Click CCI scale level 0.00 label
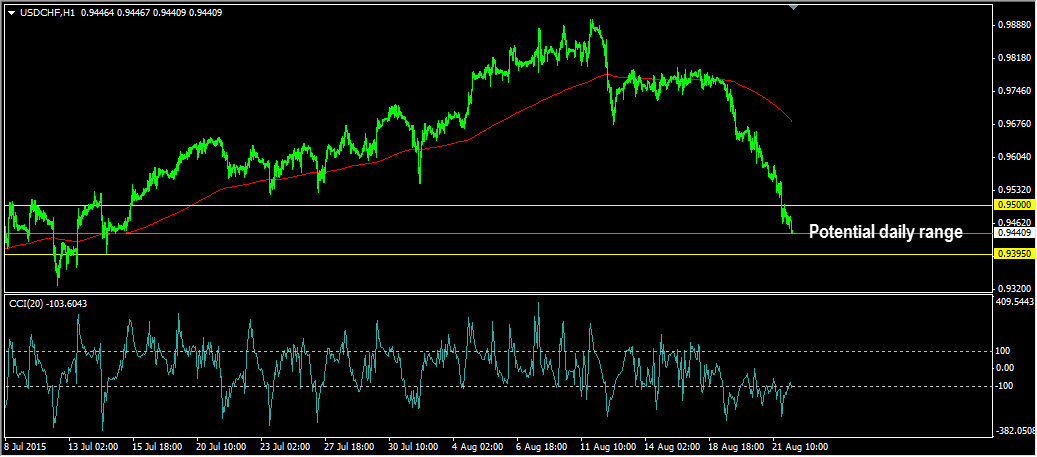Screen dimensions: 1037x457 [1007, 368]
